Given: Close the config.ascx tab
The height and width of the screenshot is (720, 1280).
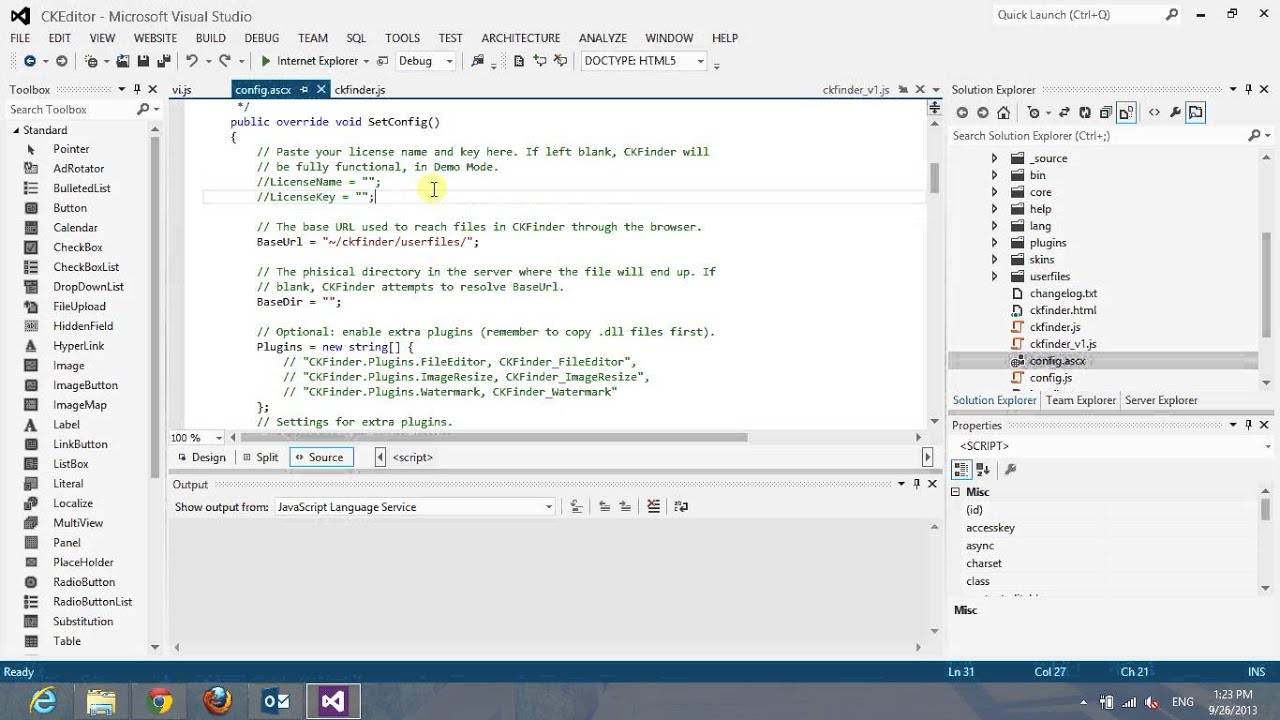Looking at the screenshot, I should (x=321, y=89).
